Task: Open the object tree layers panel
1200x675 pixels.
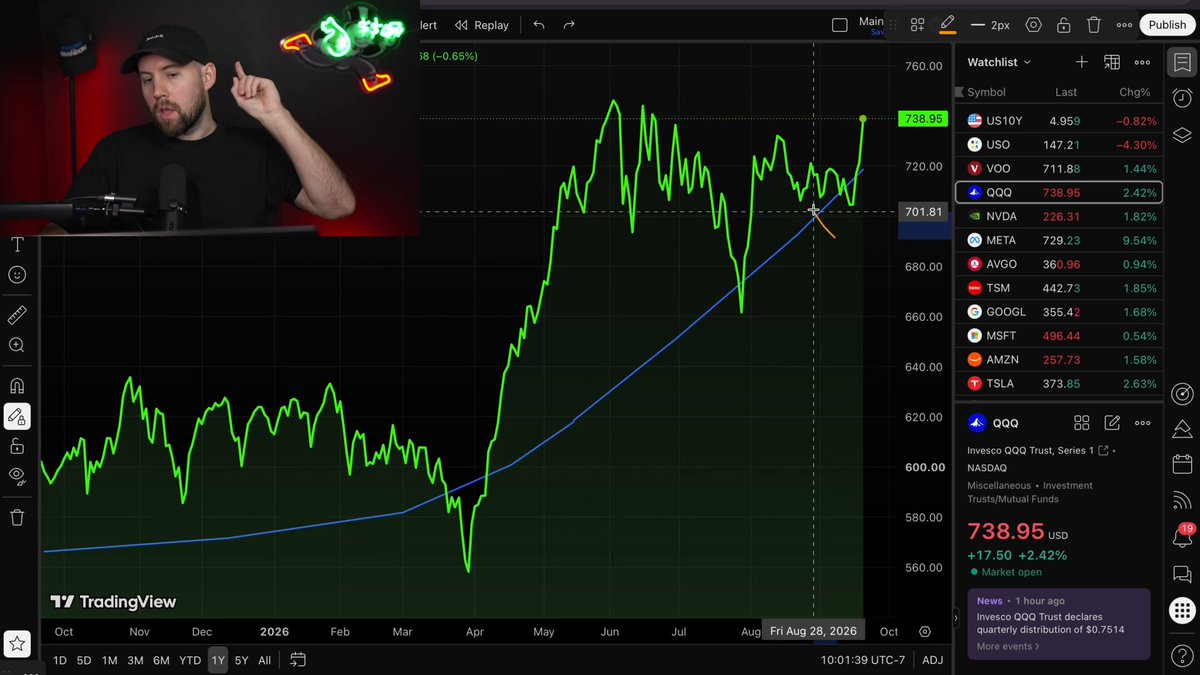Action: 1182,135
